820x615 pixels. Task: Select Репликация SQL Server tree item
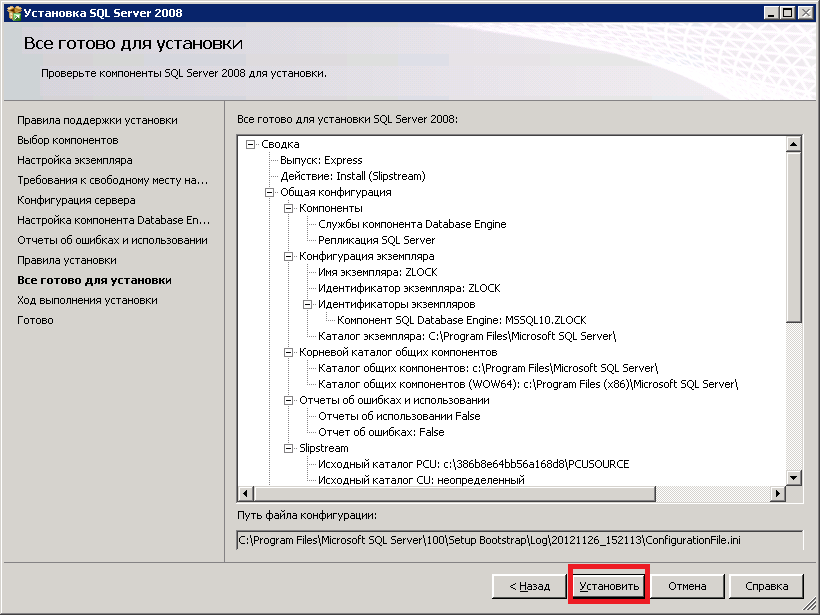tap(376, 240)
